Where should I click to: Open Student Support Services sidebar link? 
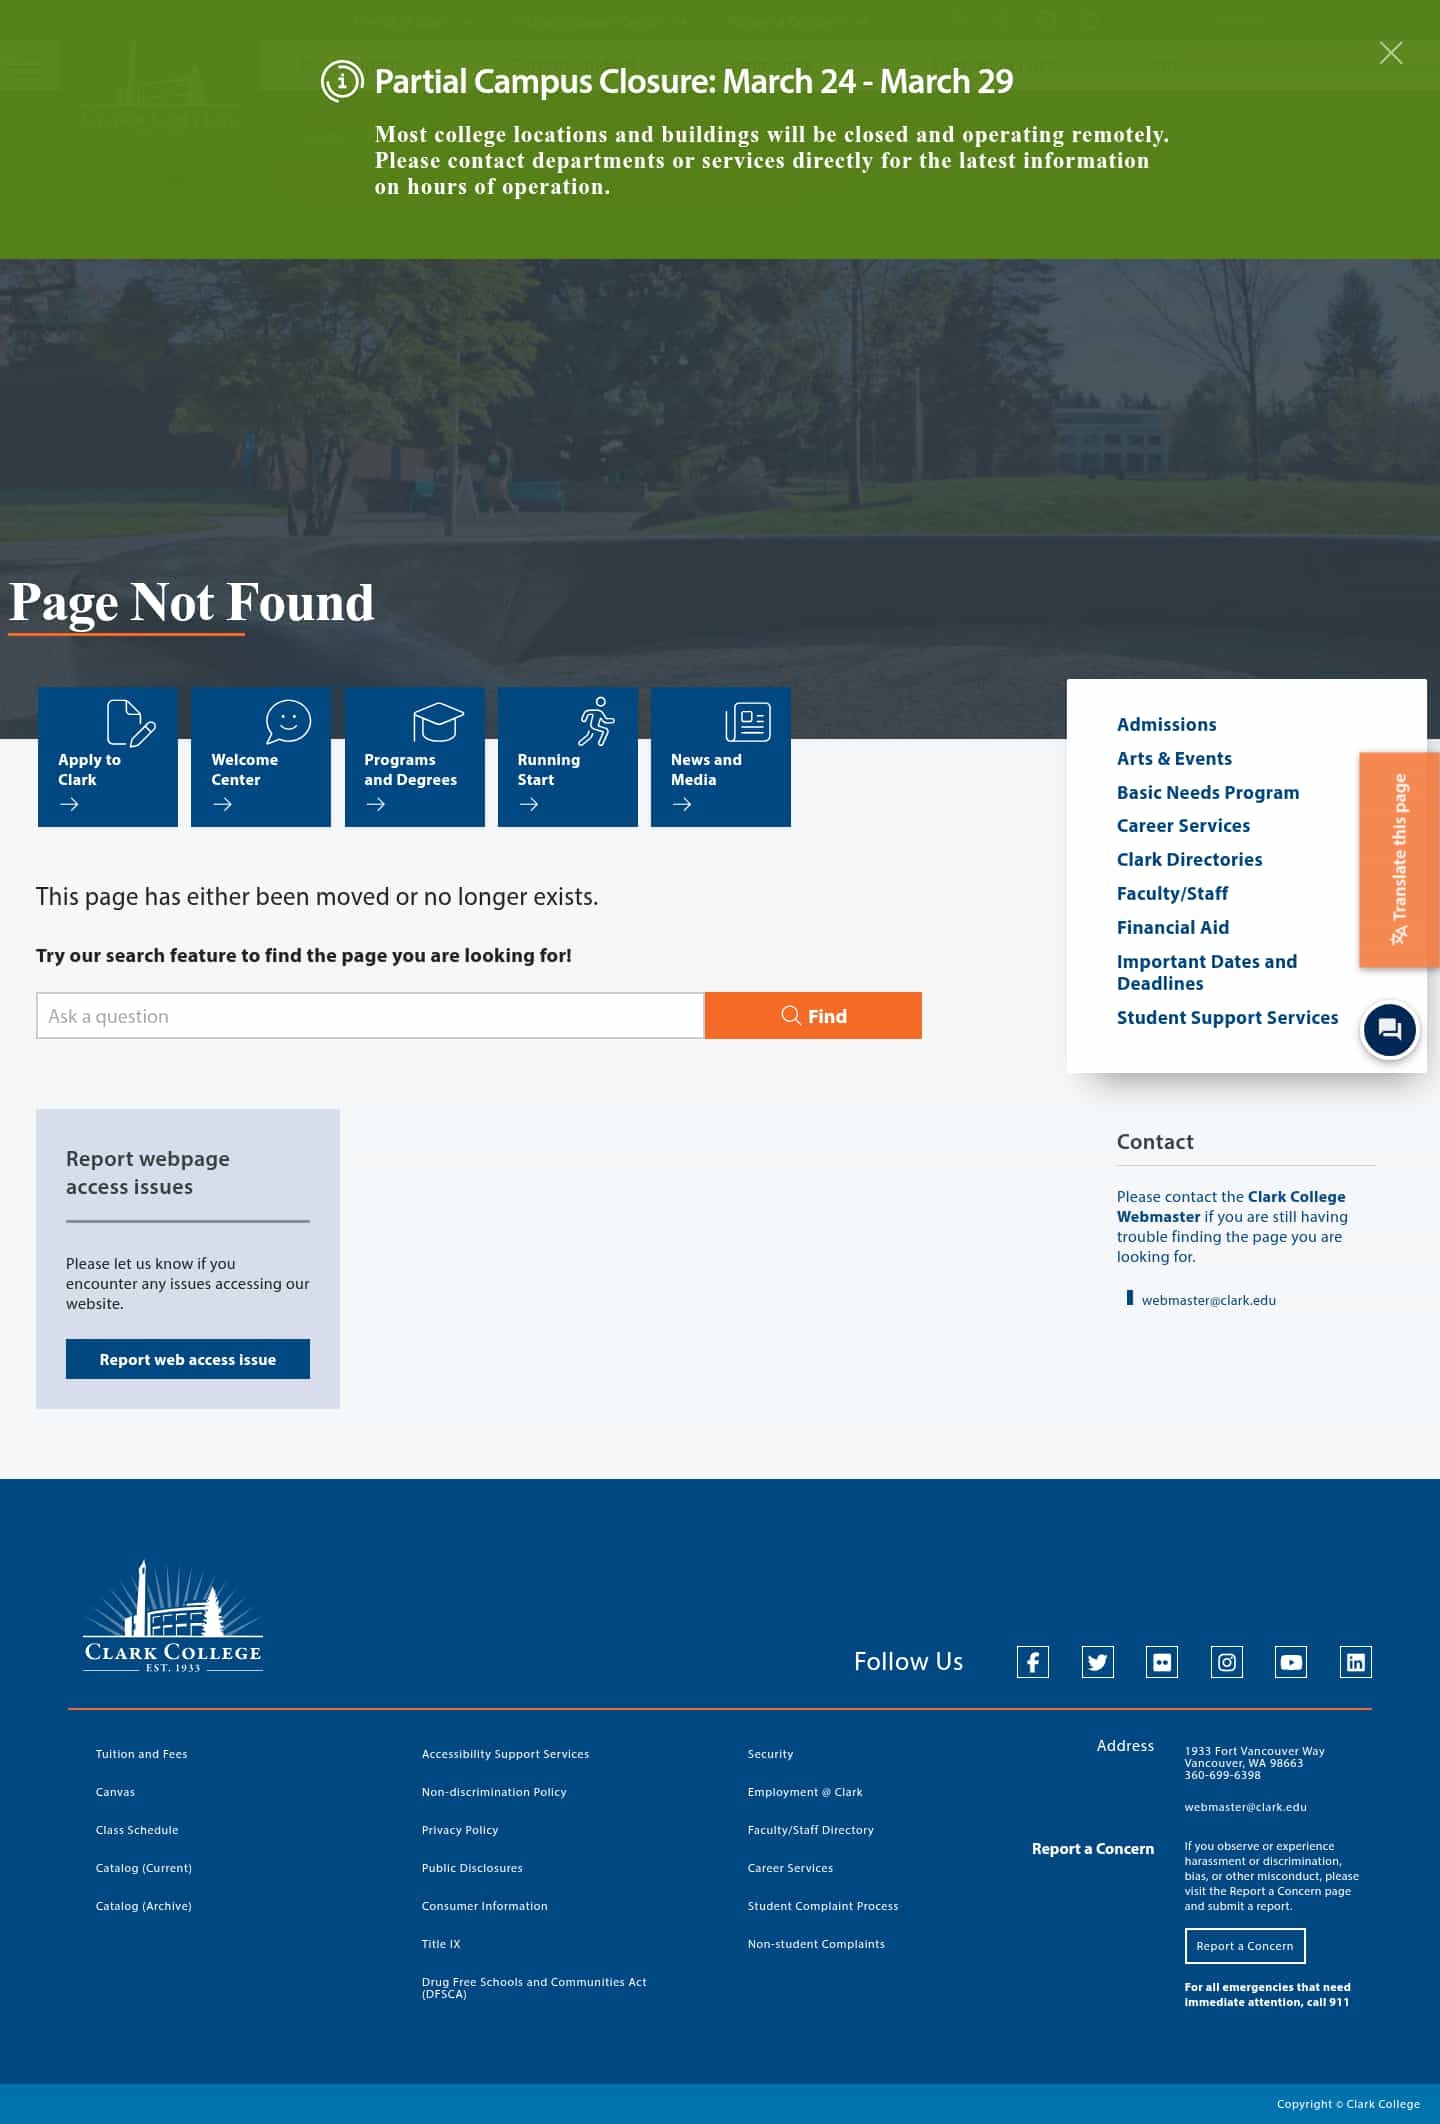[1227, 1017]
